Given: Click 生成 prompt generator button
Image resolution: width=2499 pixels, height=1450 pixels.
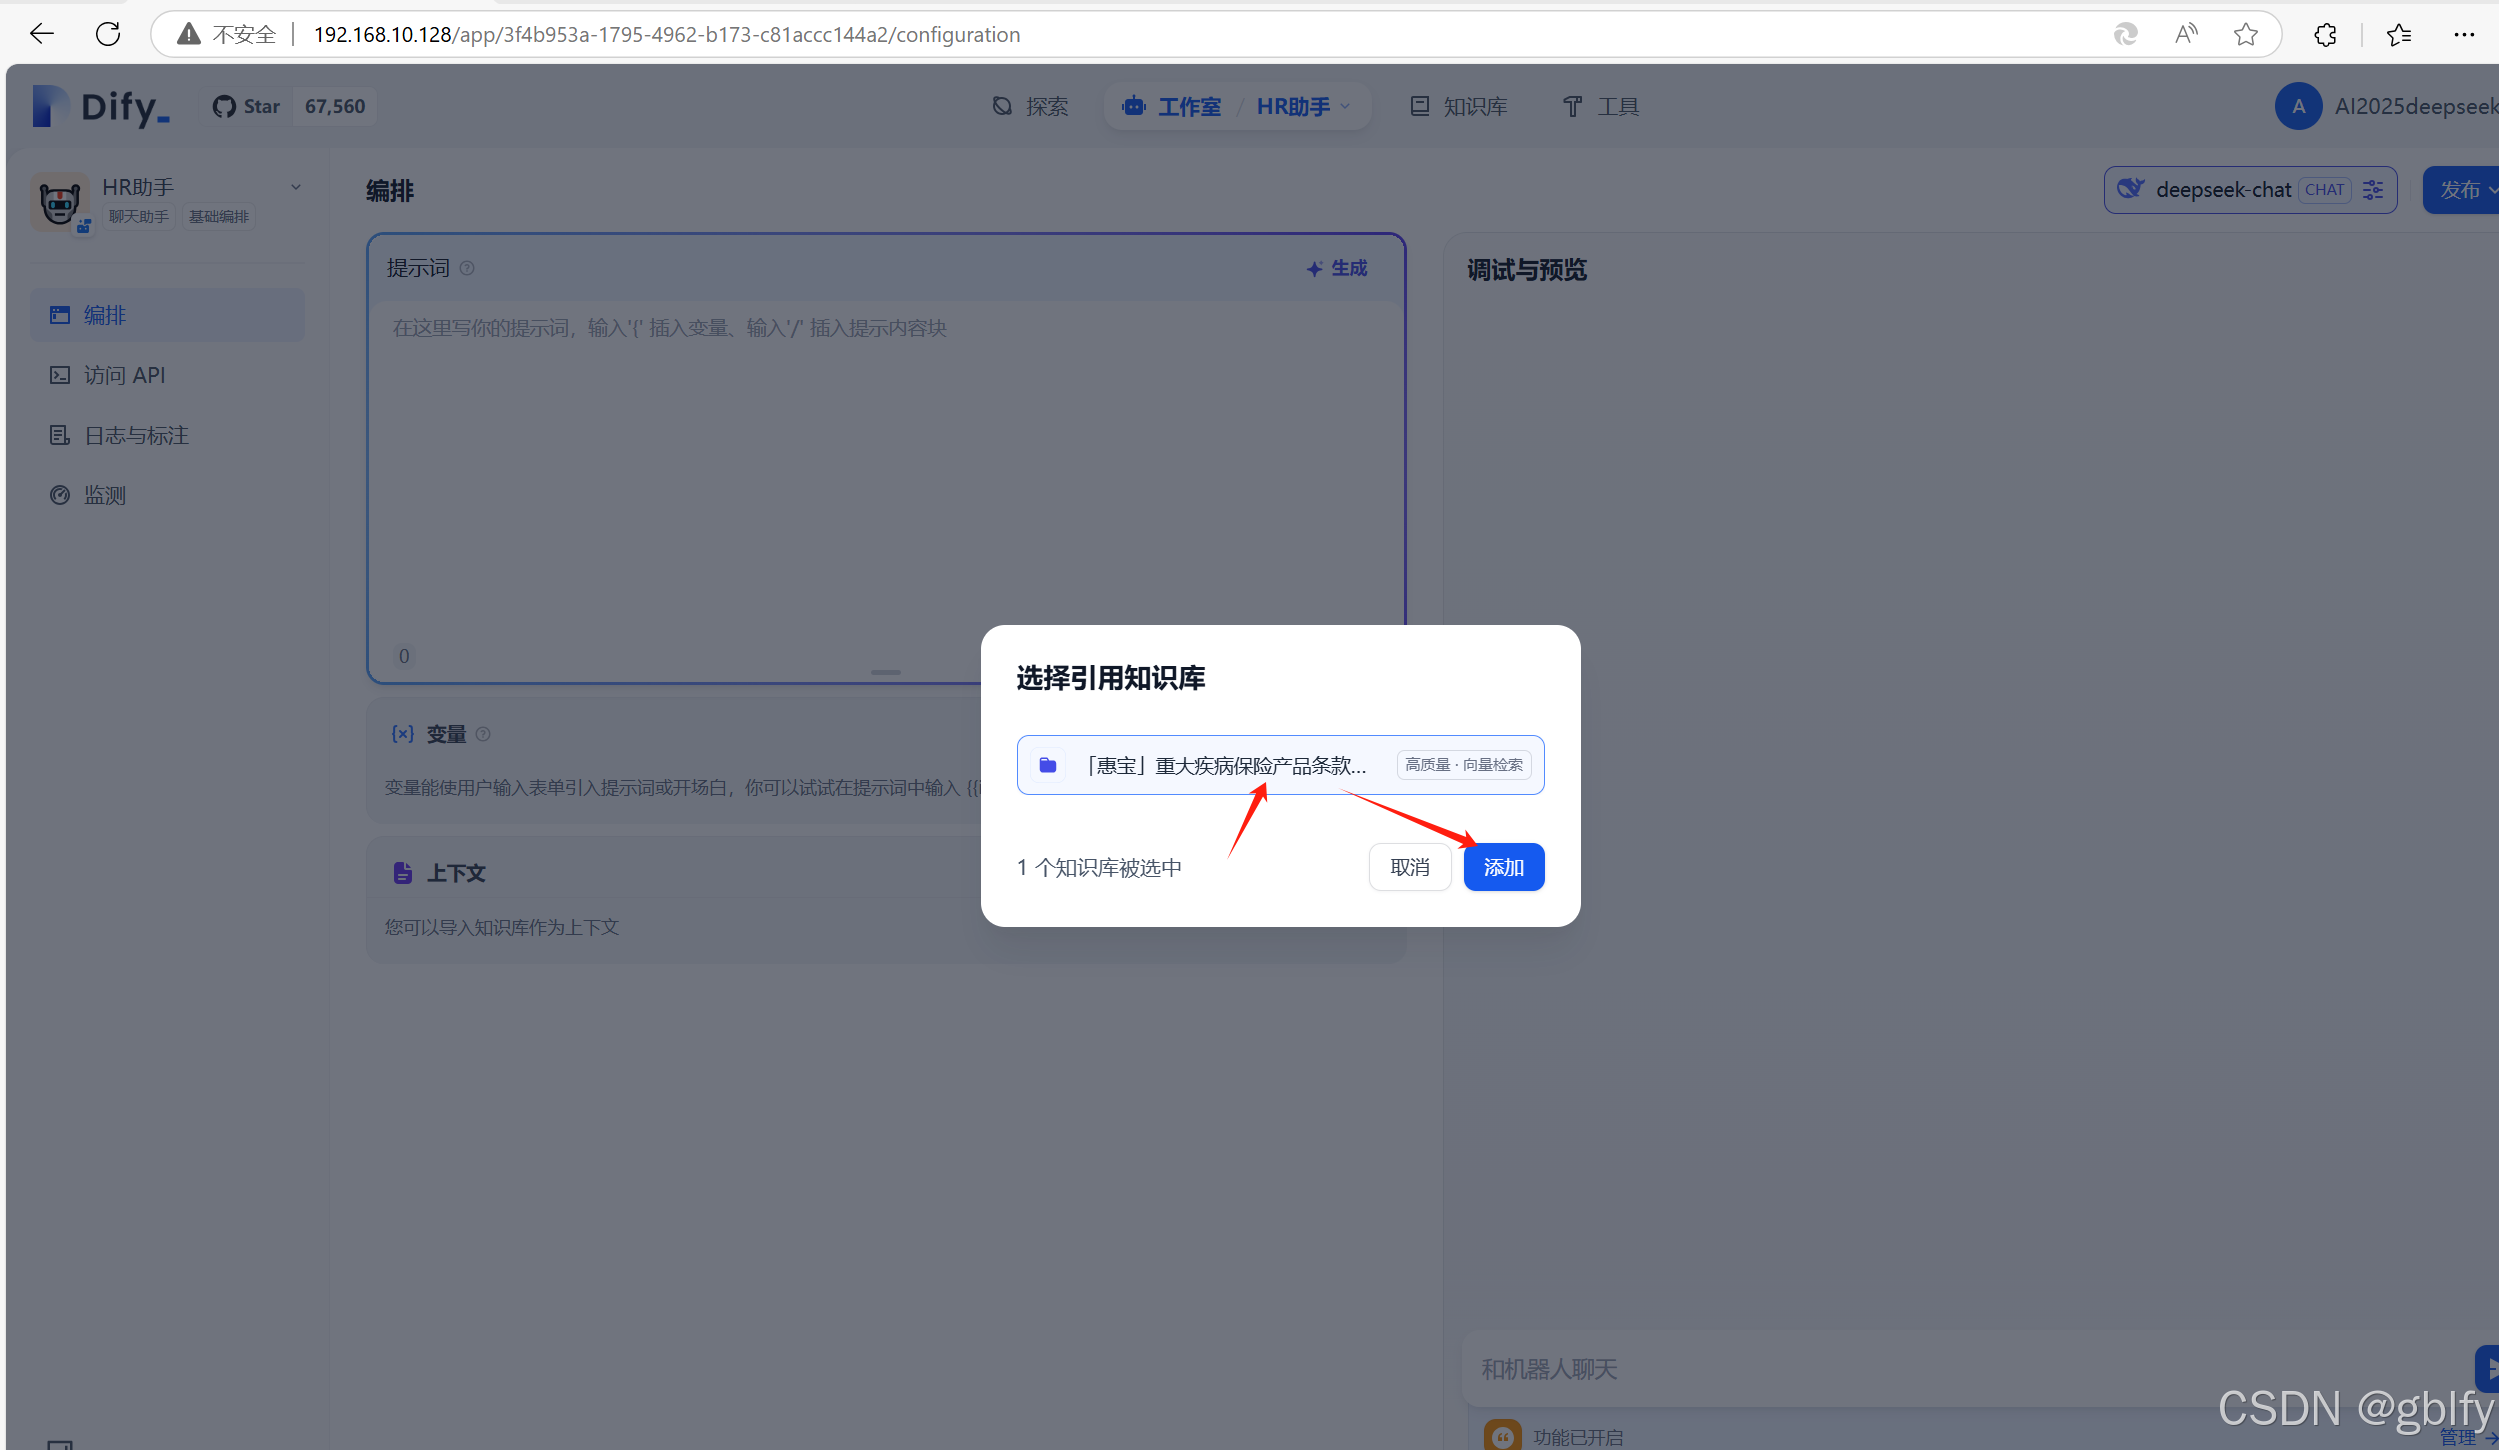Looking at the screenshot, I should (1337, 268).
